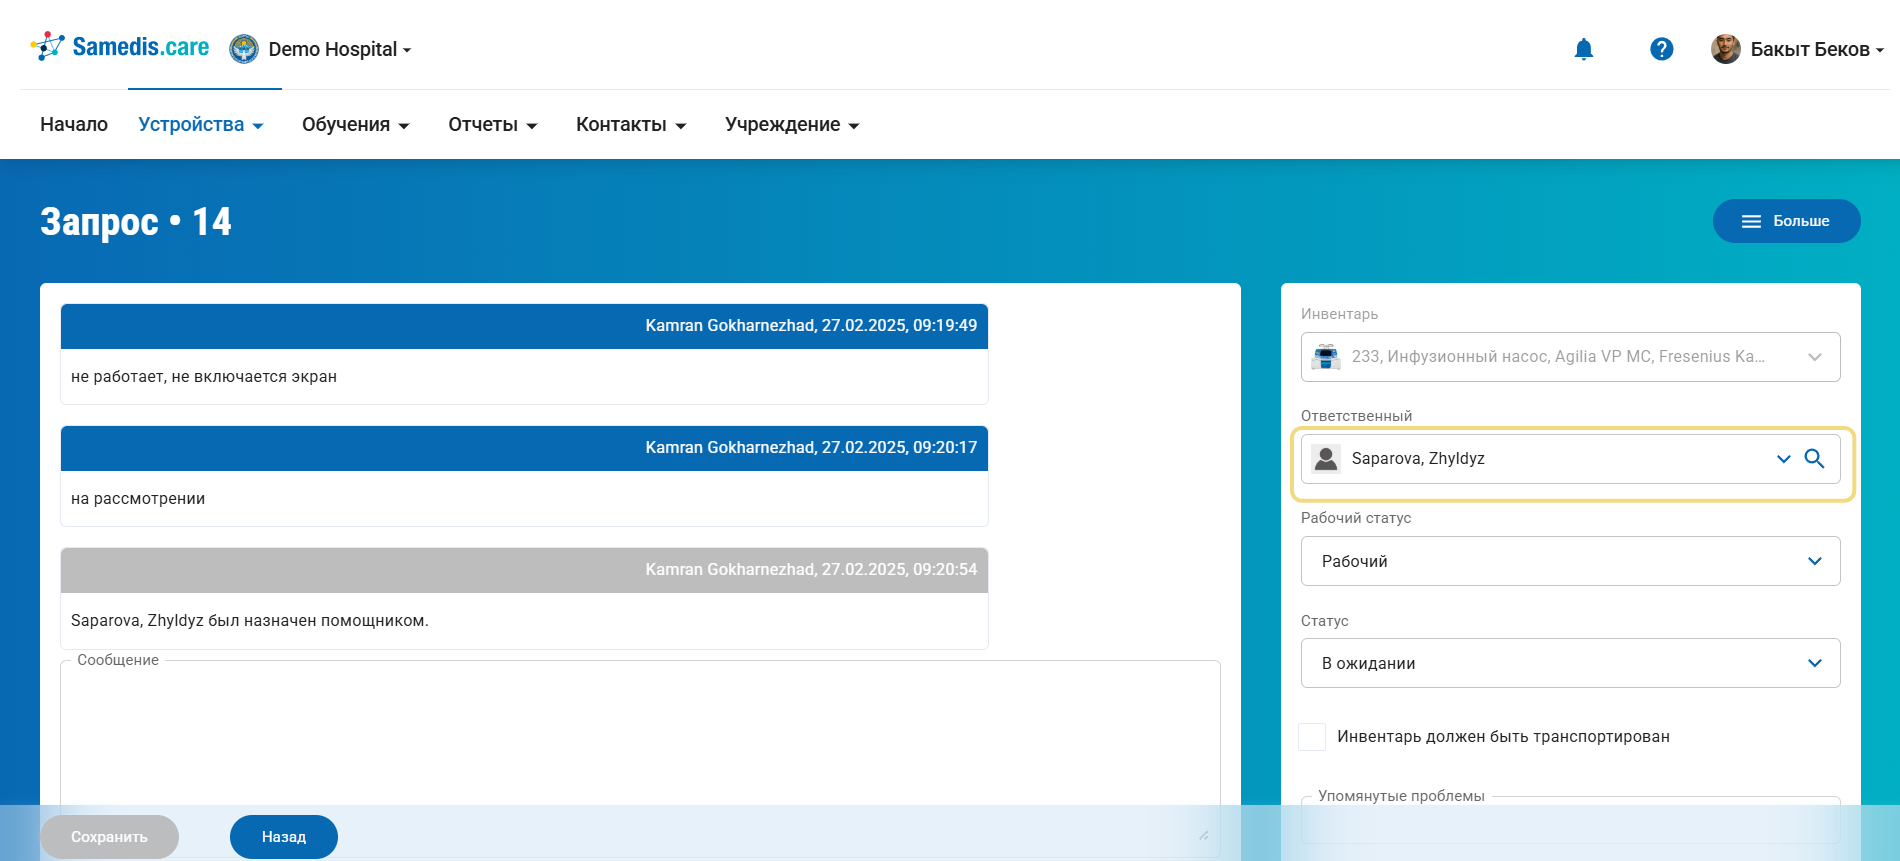Screen dimensions: 1900x861
Task: Expand the Ответственный dropdown chevron
Action: [x=1783, y=459]
